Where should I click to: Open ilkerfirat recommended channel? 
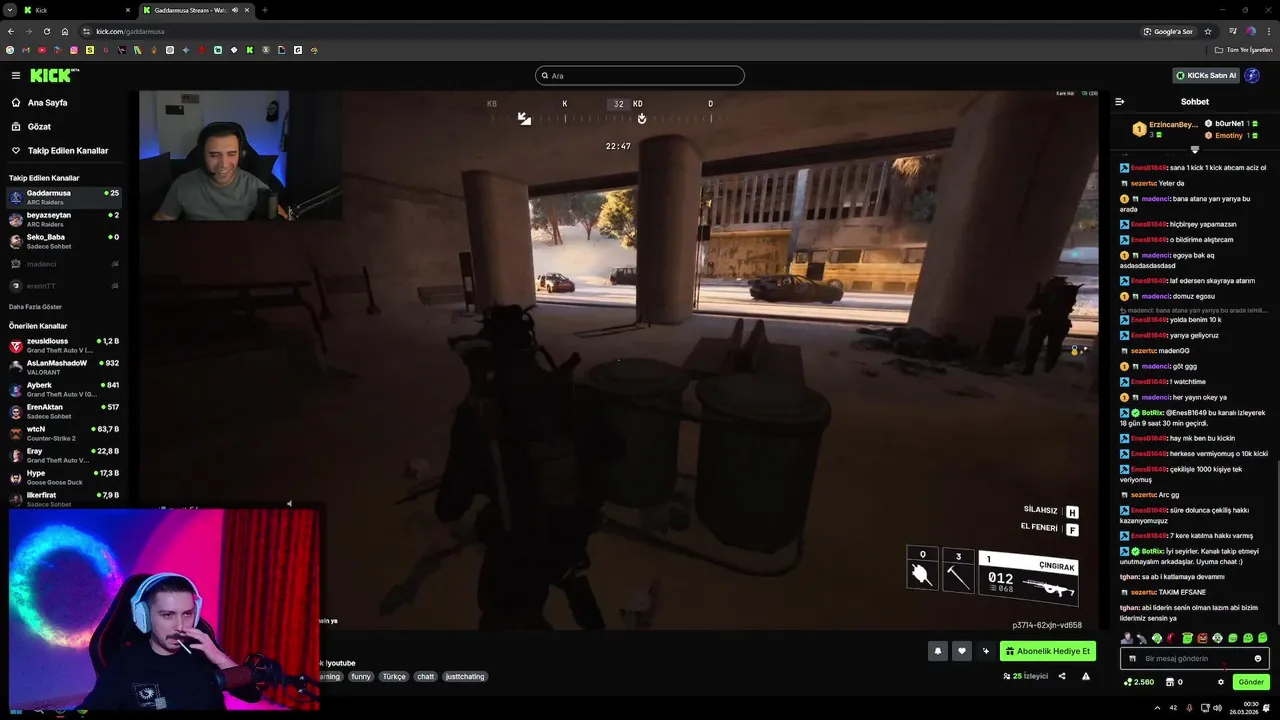coord(64,498)
